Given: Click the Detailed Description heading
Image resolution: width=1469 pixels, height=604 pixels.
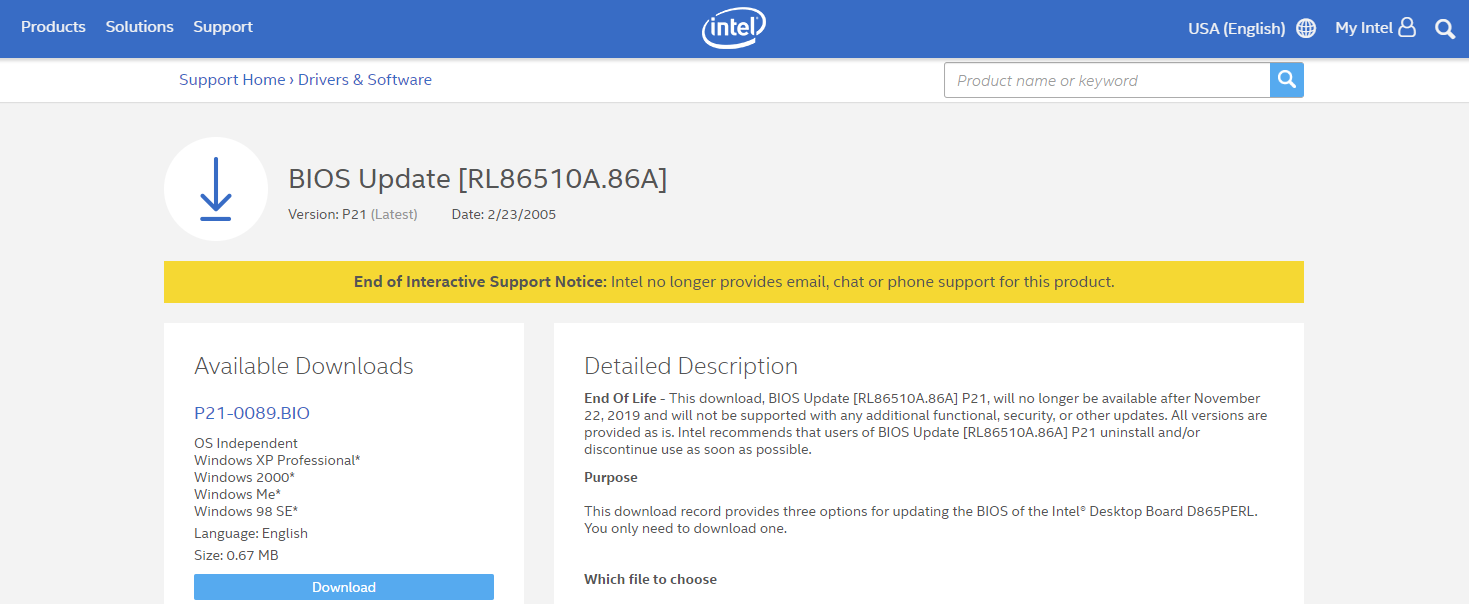Looking at the screenshot, I should pyautogui.click(x=691, y=366).
